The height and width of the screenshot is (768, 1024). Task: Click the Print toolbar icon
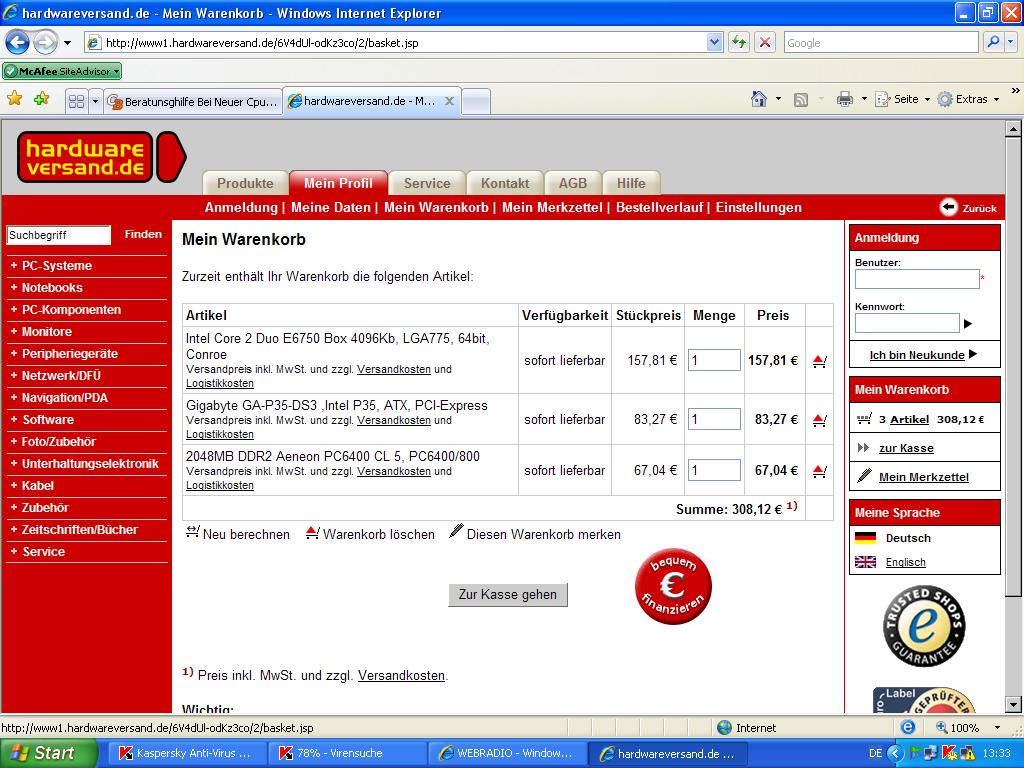pos(845,99)
